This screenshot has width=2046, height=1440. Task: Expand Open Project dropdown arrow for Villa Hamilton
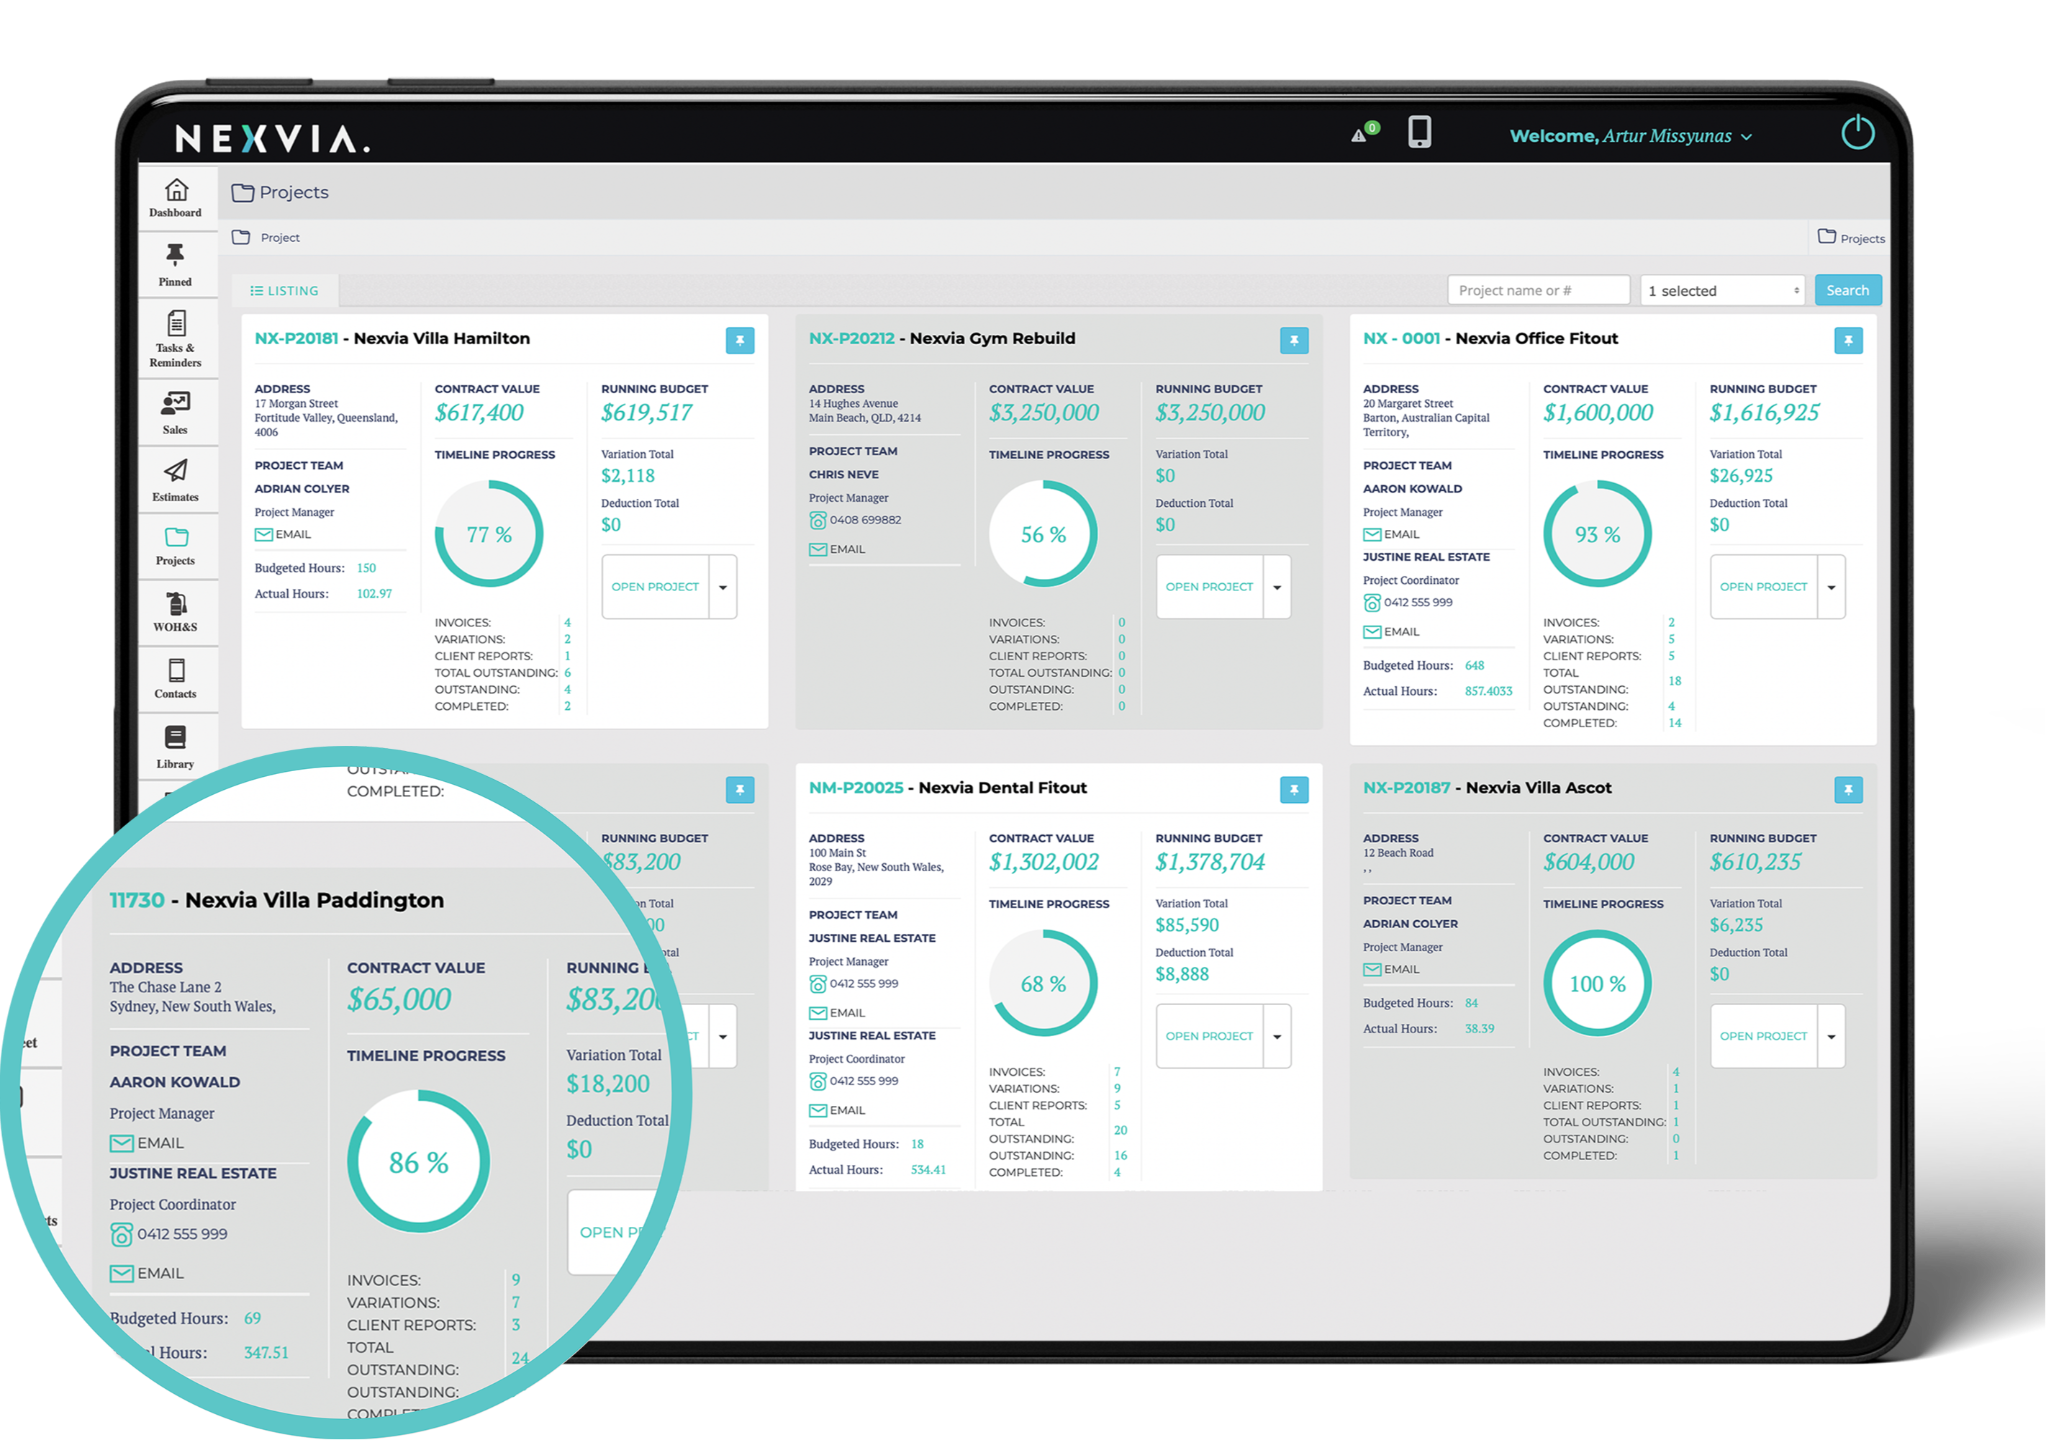[723, 587]
